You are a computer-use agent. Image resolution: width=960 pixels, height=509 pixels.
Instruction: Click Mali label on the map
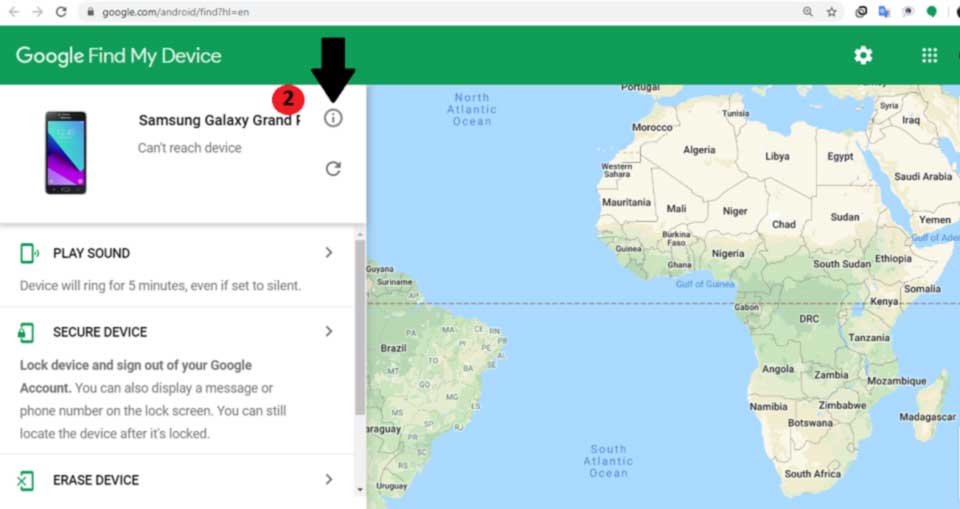click(677, 208)
